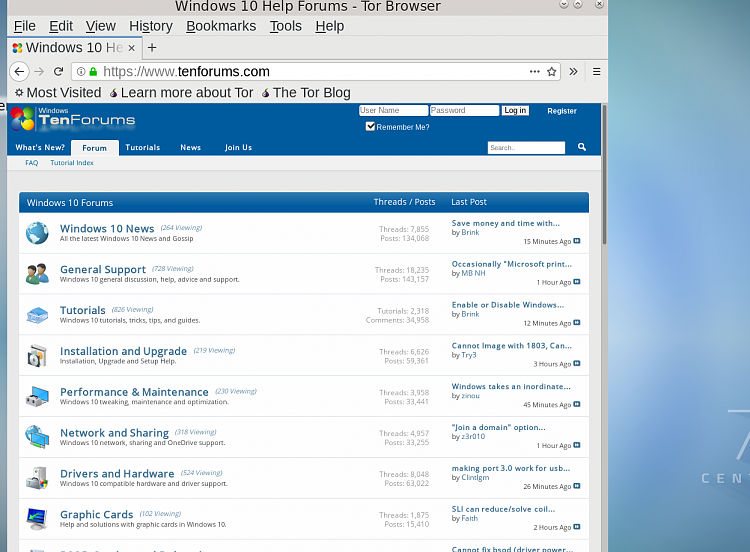Open the Bookmarks menu

221,26
